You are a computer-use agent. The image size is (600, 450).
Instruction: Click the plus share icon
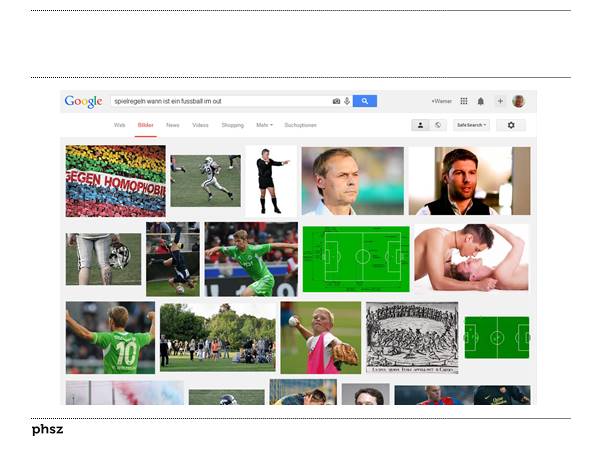click(500, 101)
